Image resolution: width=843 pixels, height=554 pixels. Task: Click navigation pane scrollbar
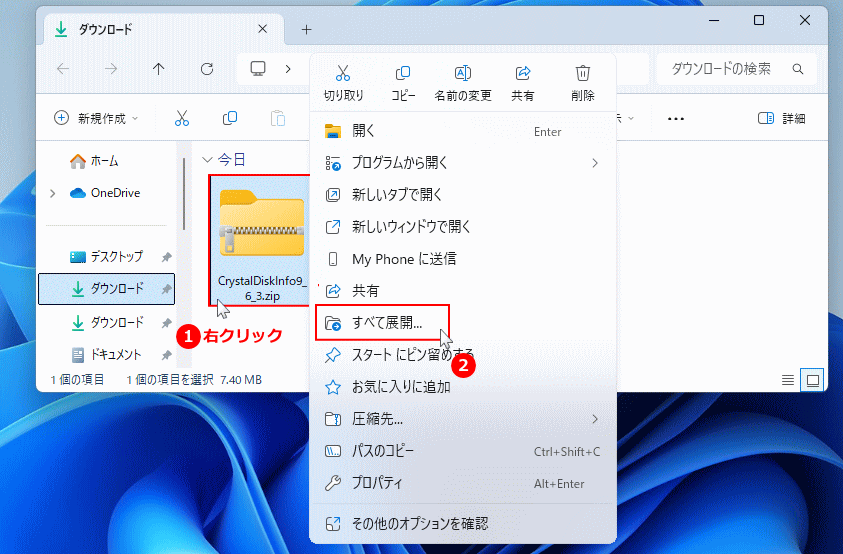pyautogui.click(x=184, y=194)
